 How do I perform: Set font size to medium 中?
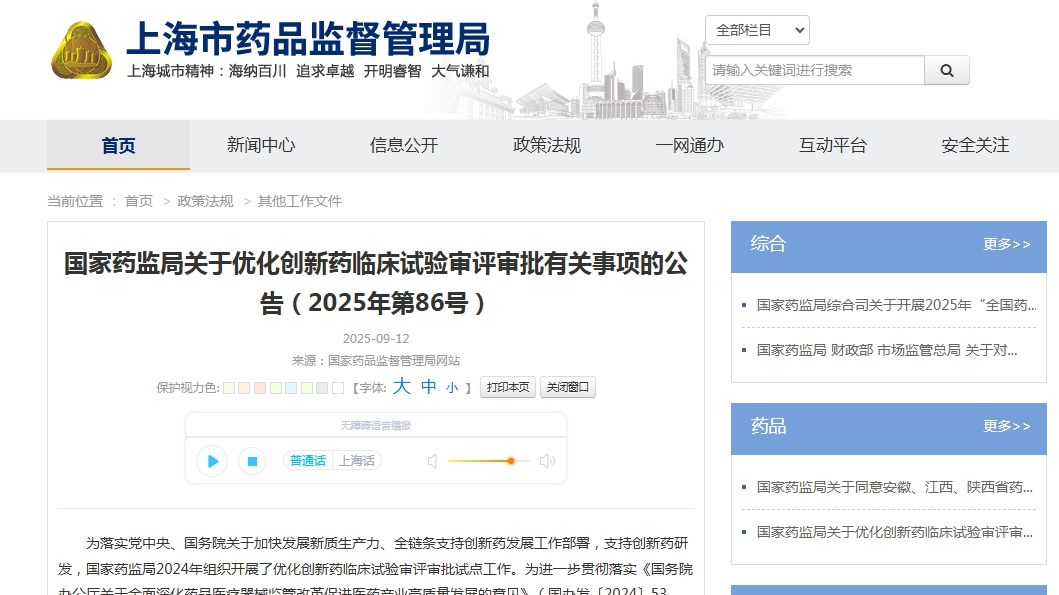click(x=428, y=387)
